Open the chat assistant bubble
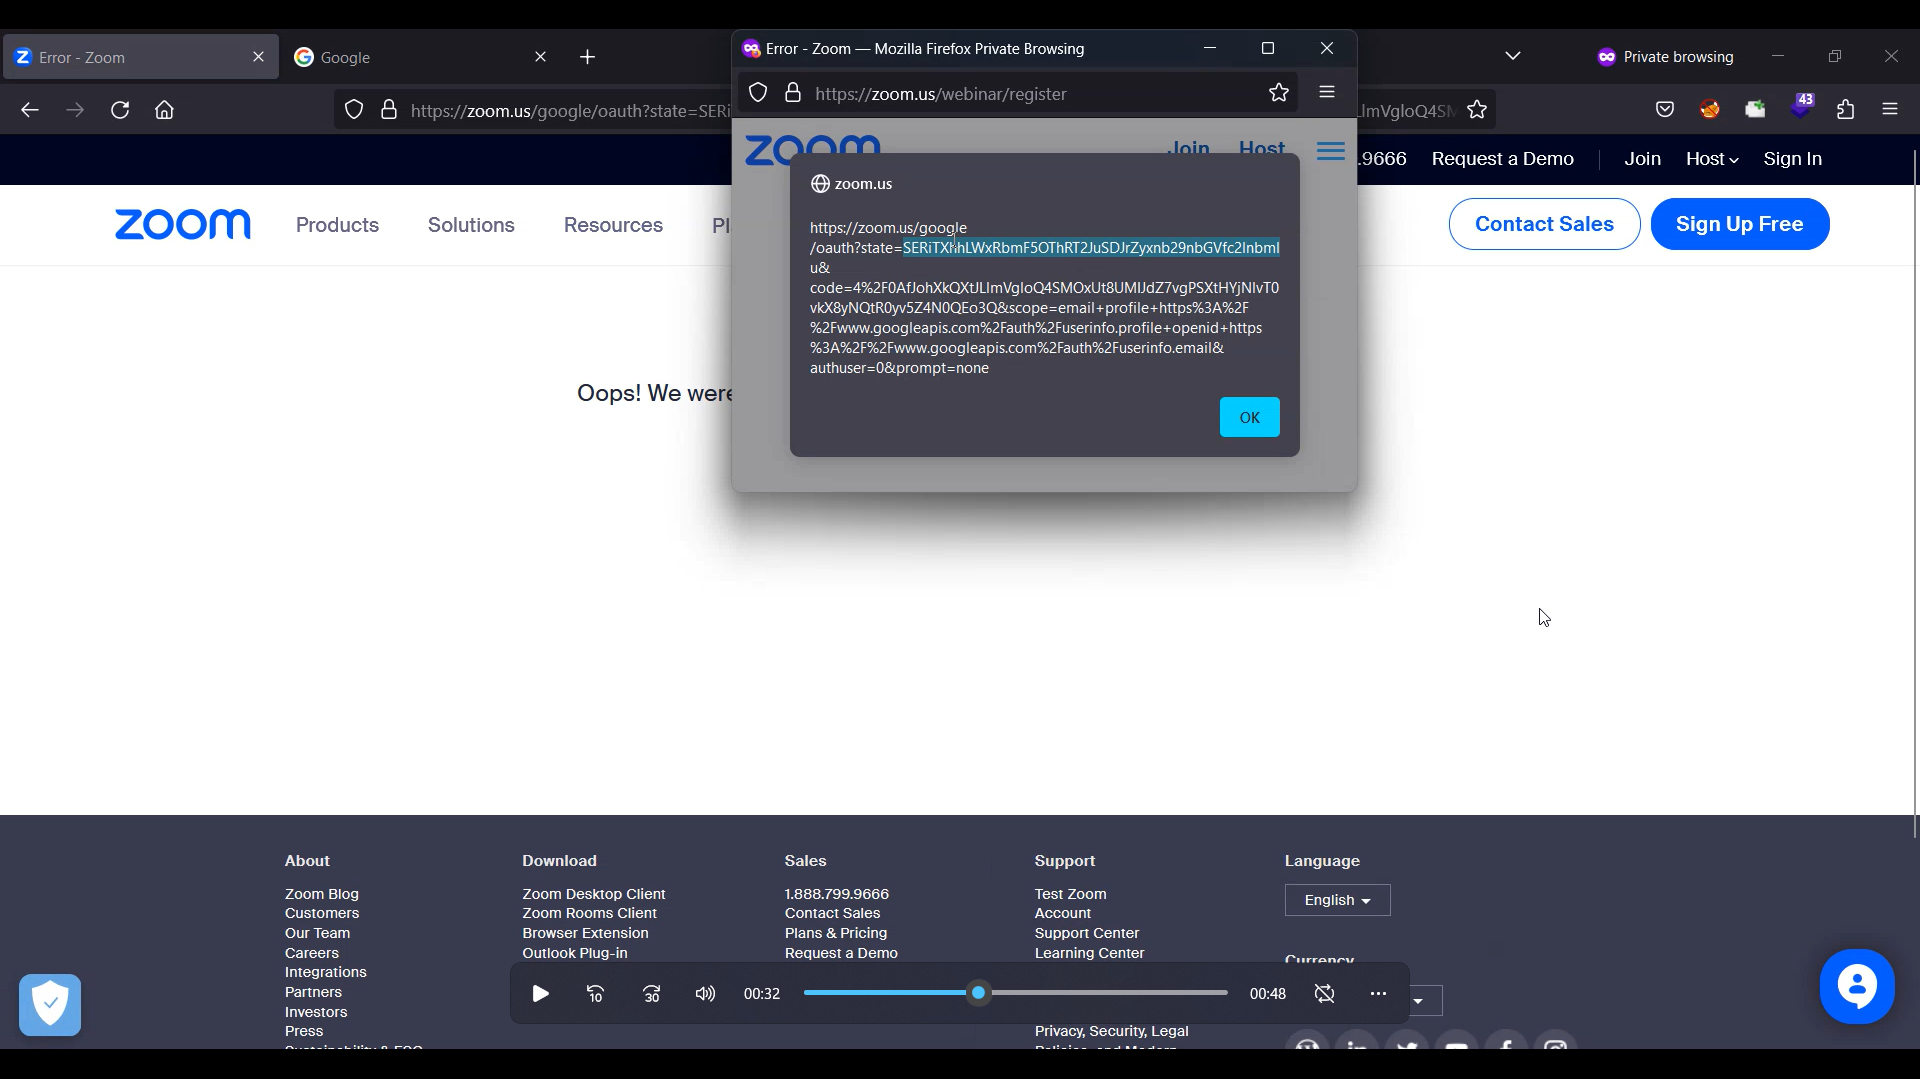The width and height of the screenshot is (1920, 1079). pyautogui.click(x=1857, y=987)
